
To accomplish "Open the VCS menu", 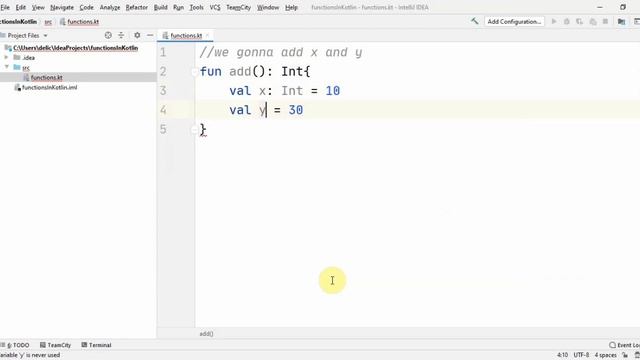I will coord(215,7).
